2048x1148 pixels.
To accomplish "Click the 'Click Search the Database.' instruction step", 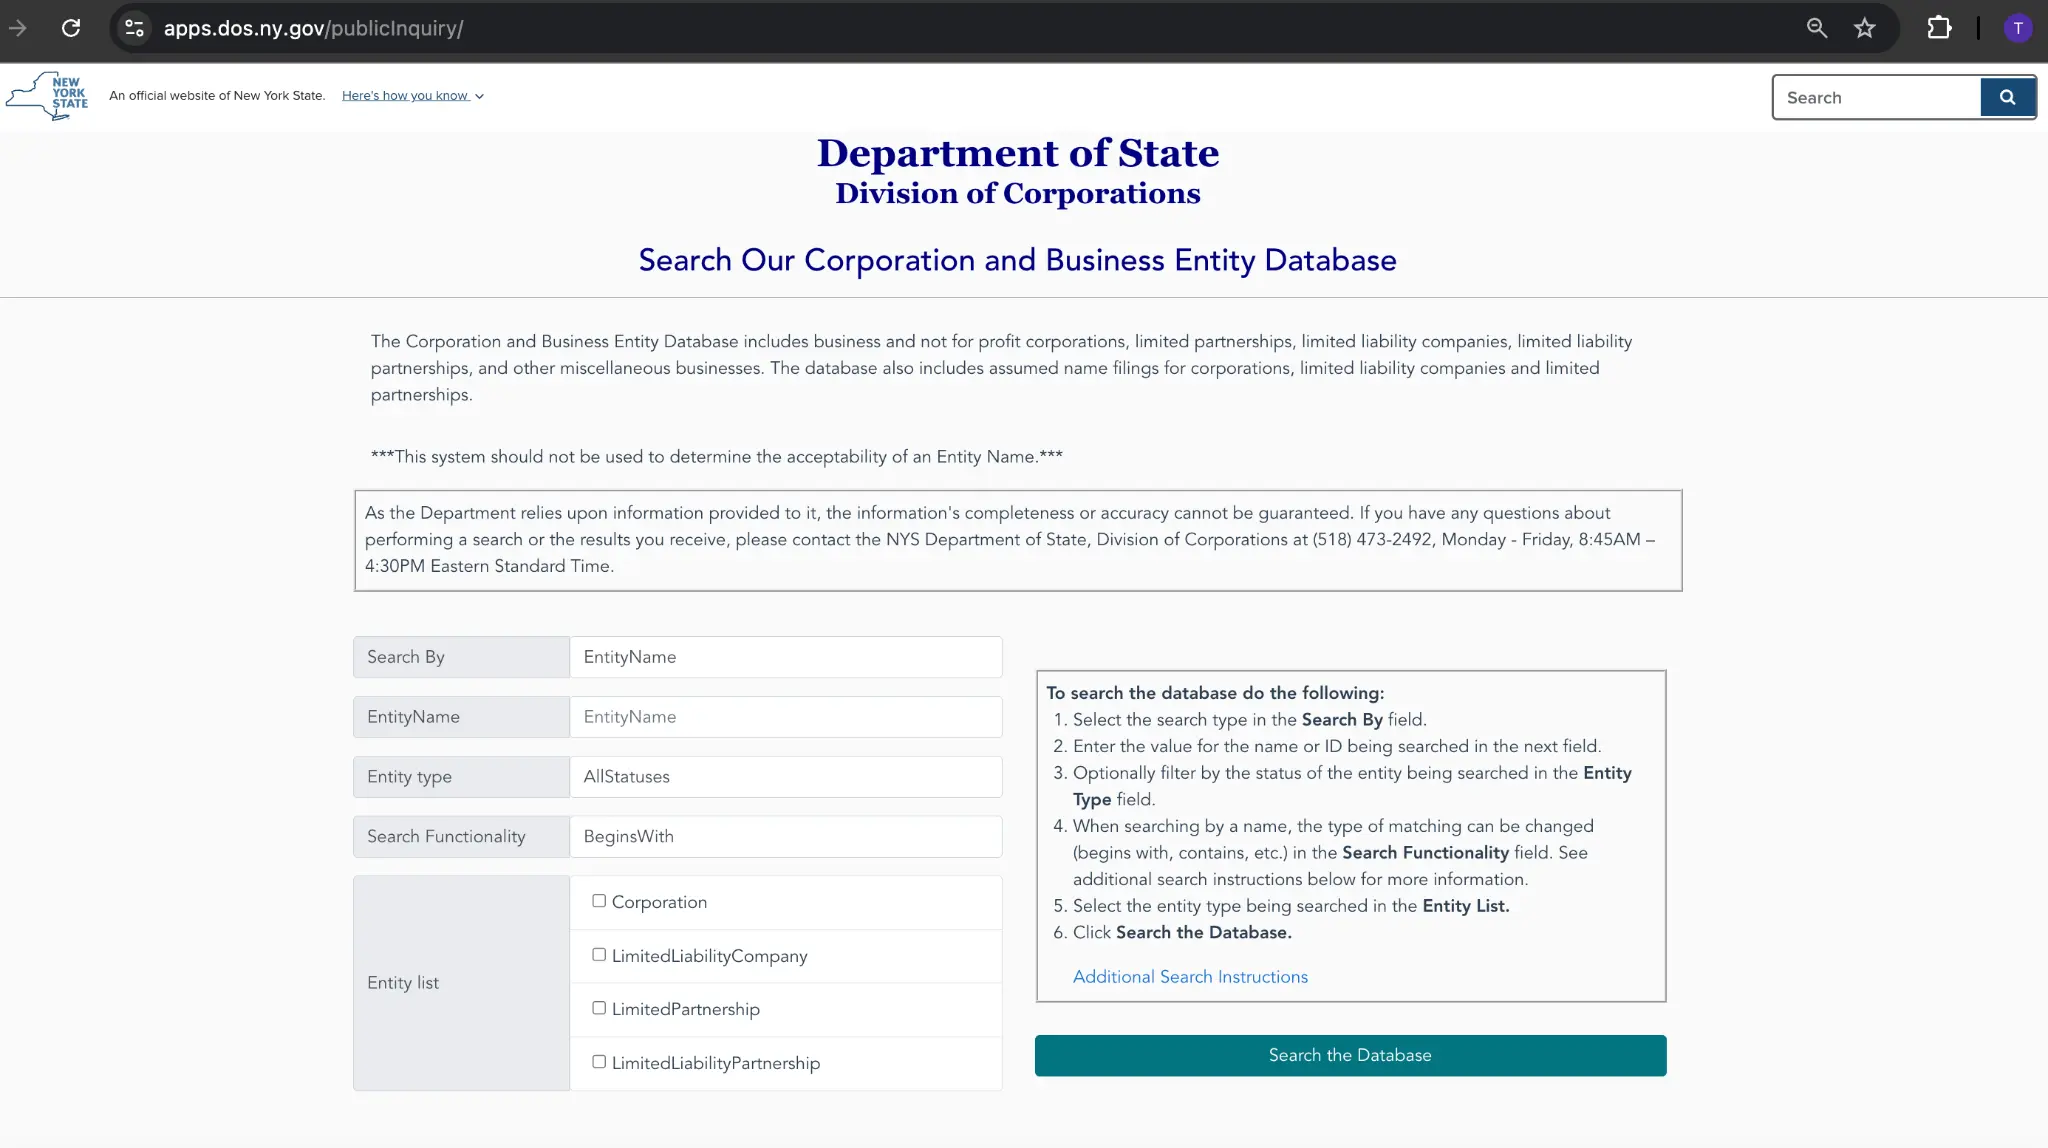I will (x=1182, y=933).
